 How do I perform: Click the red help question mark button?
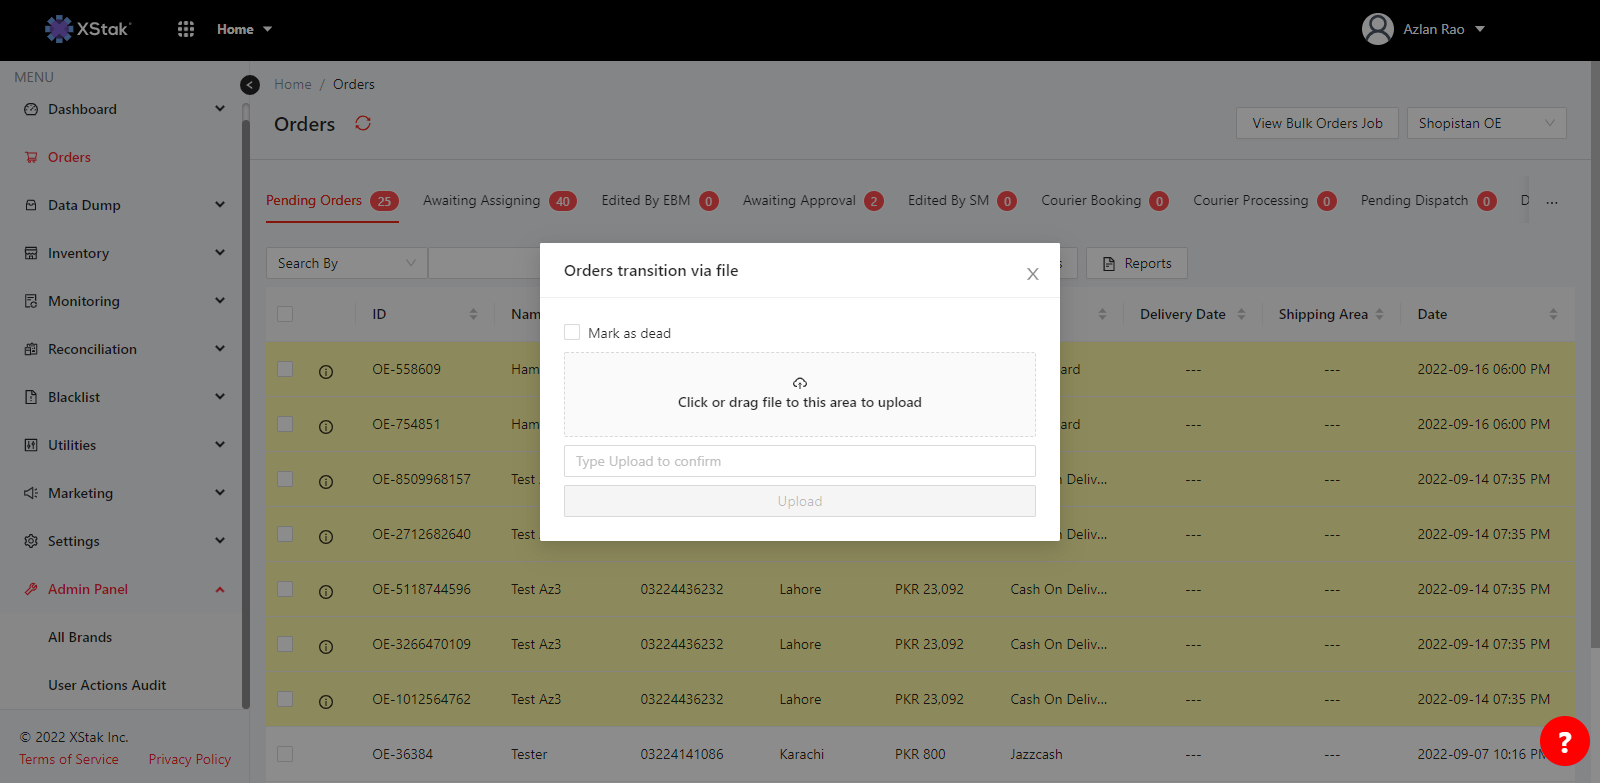(1564, 741)
